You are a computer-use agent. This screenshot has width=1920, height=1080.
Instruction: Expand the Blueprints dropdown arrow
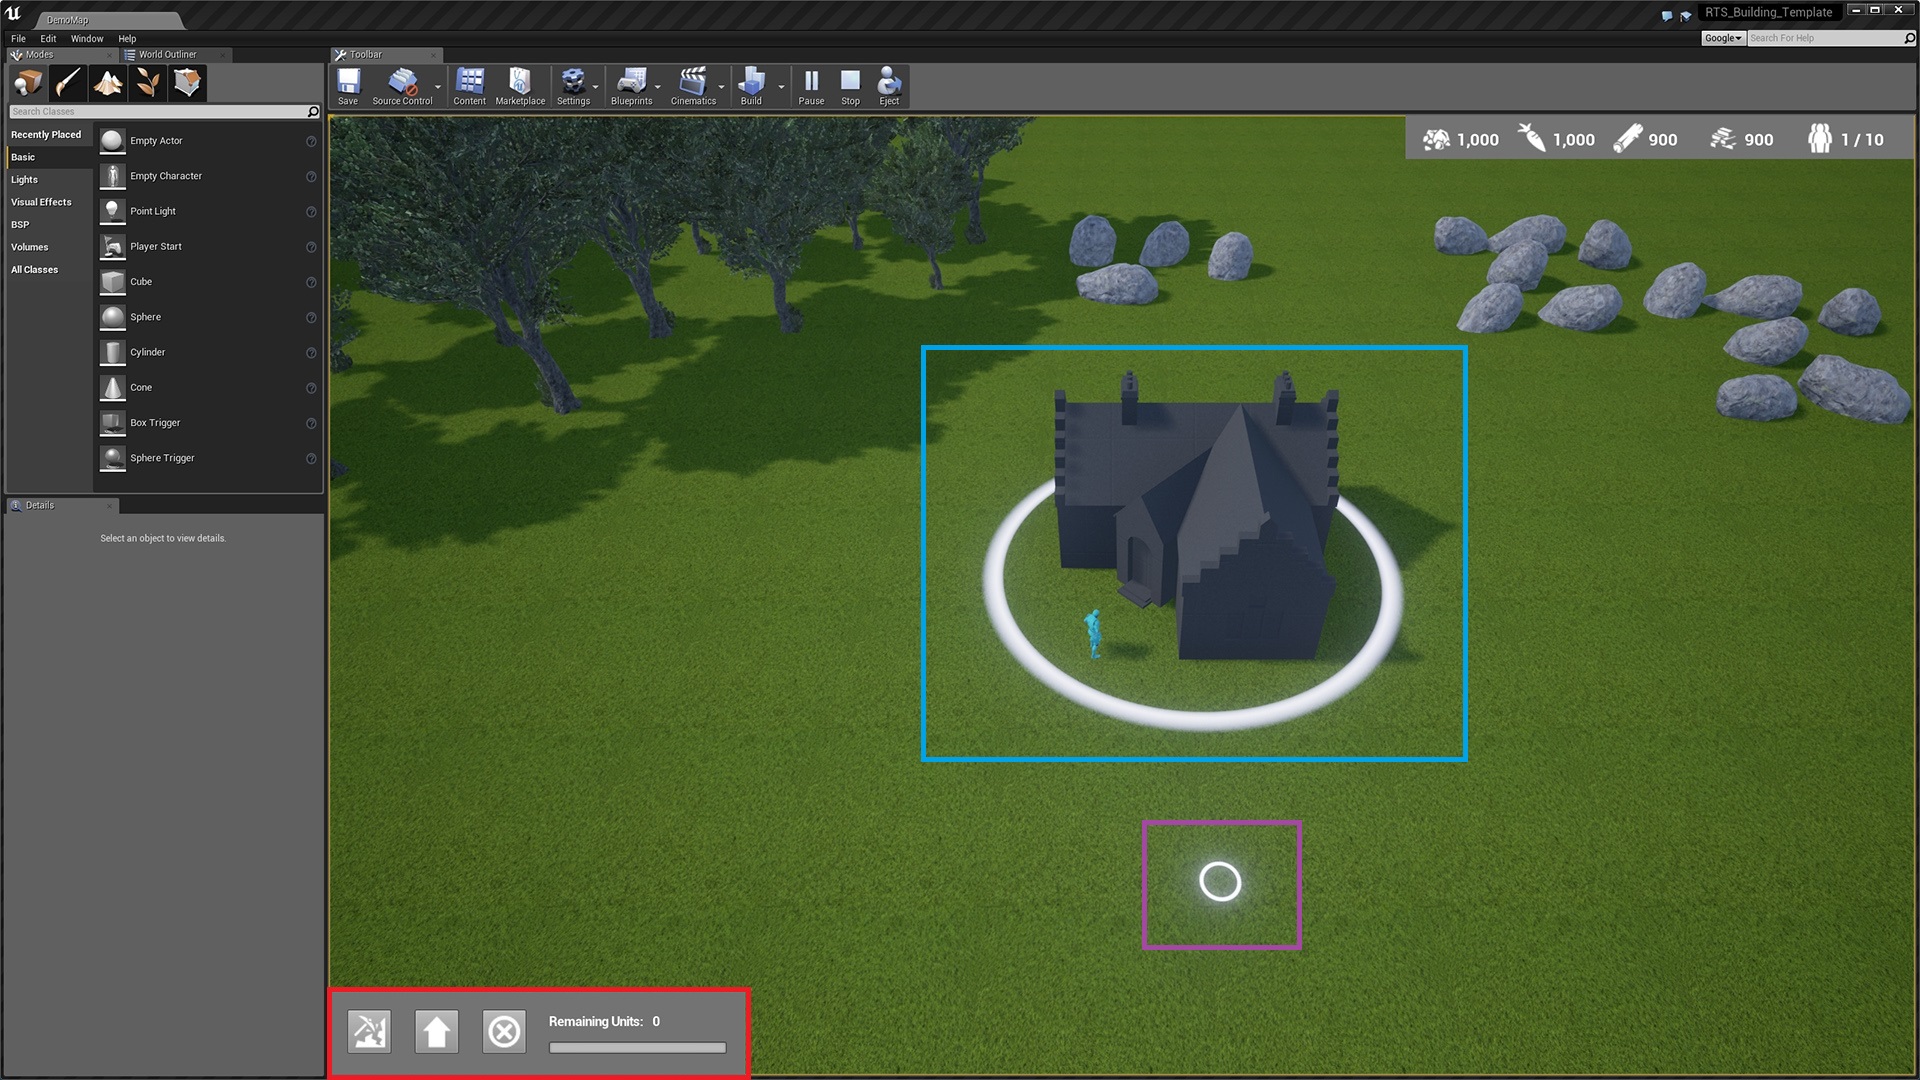pos(658,87)
